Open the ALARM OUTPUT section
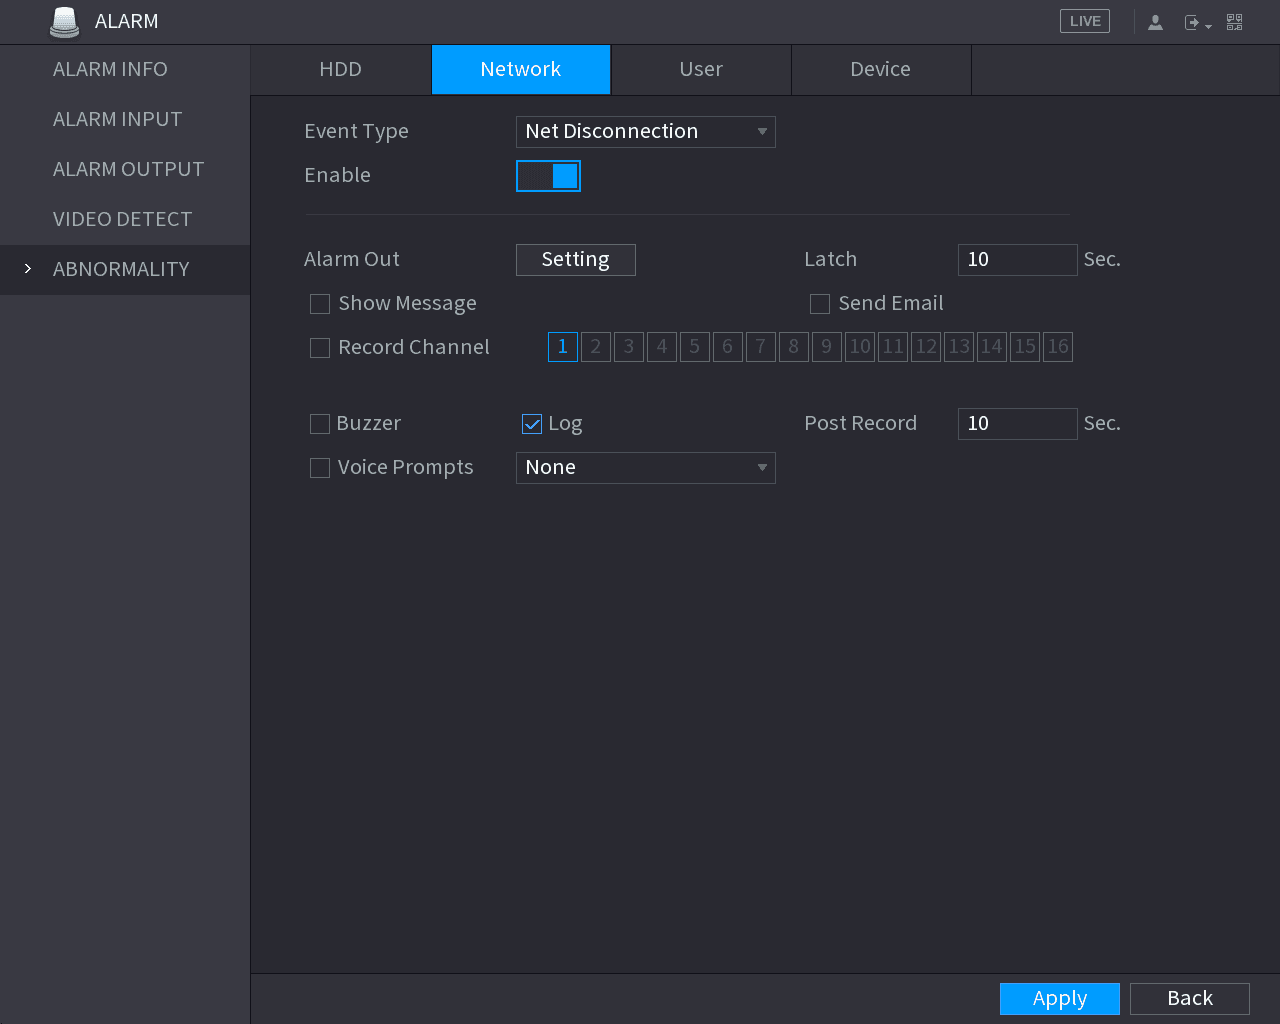Viewport: 1280px width, 1024px height. pos(125,169)
